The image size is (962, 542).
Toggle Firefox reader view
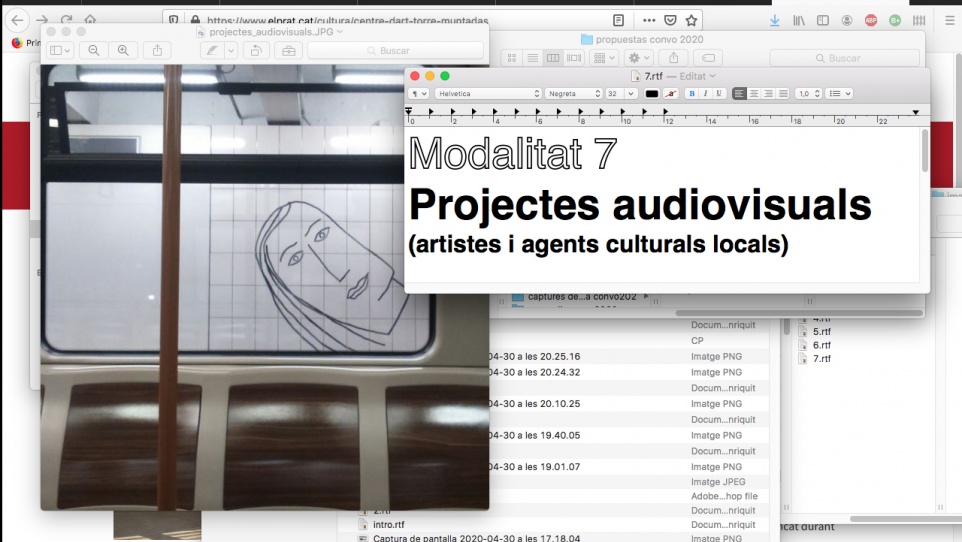point(618,20)
